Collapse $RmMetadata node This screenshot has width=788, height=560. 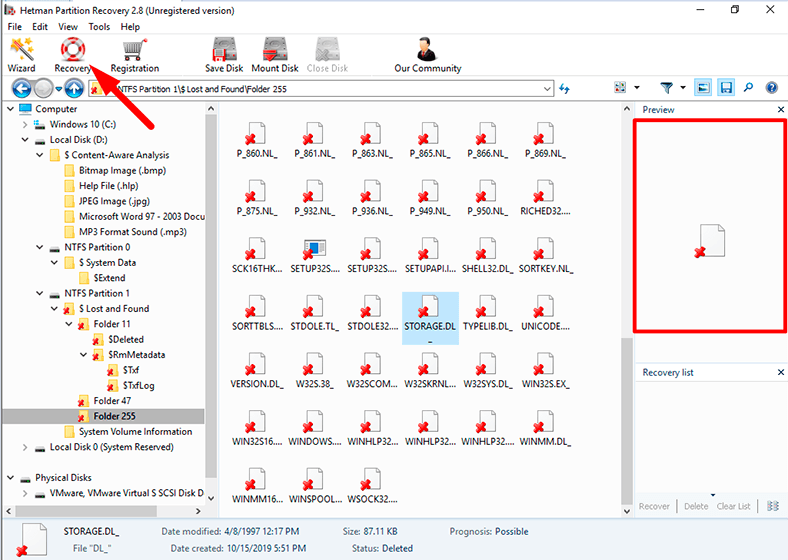point(83,354)
